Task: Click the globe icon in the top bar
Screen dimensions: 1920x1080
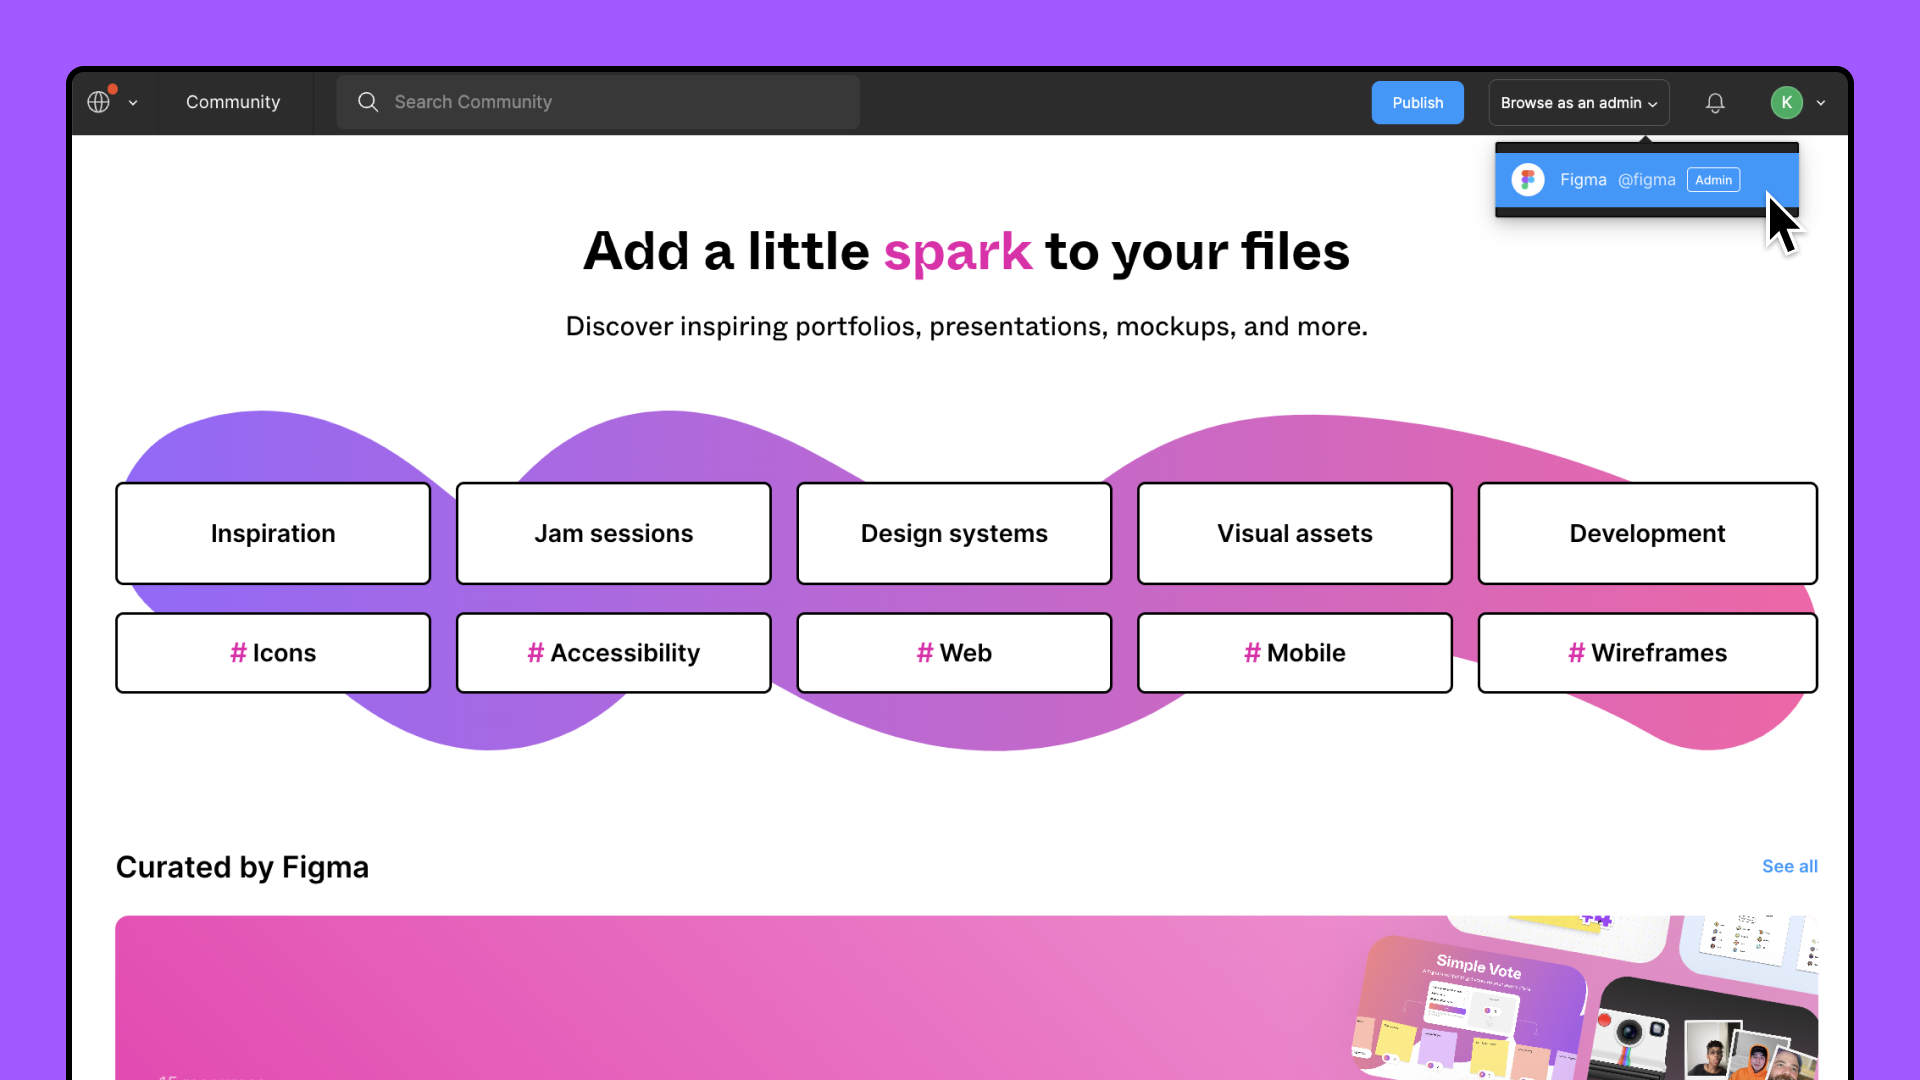Action: click(97, 101)
